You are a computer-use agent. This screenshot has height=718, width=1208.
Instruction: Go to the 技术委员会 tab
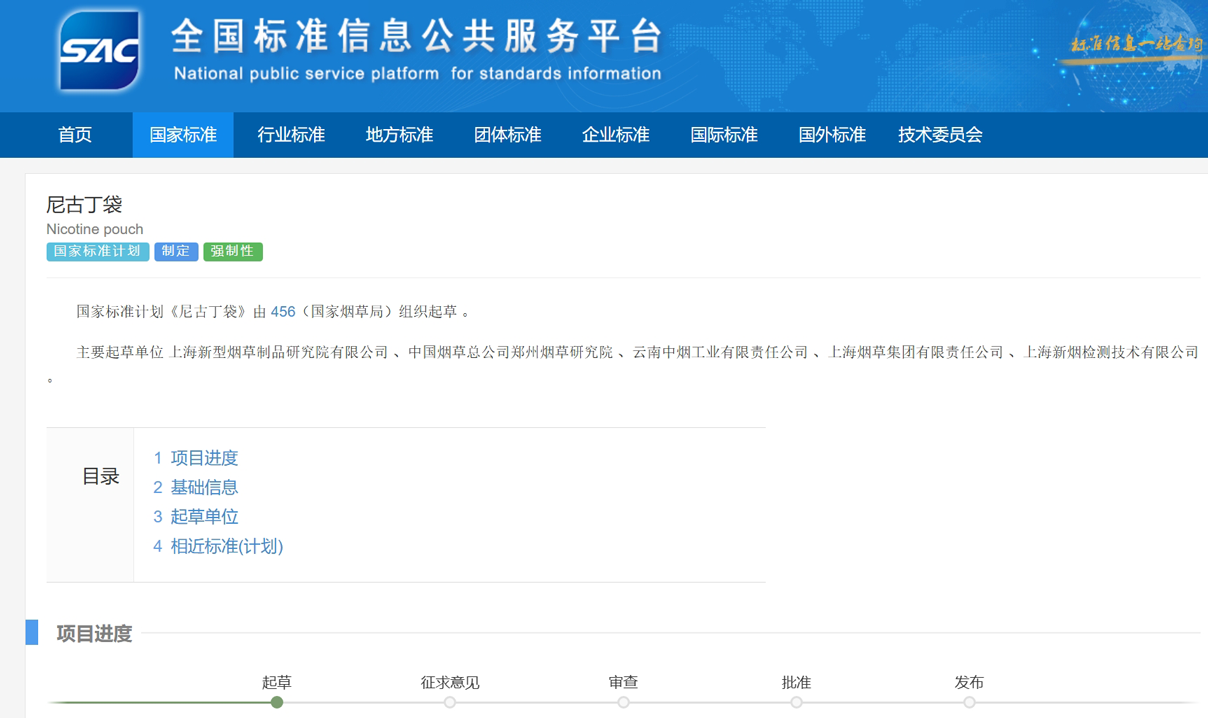(x=940, y=135)
